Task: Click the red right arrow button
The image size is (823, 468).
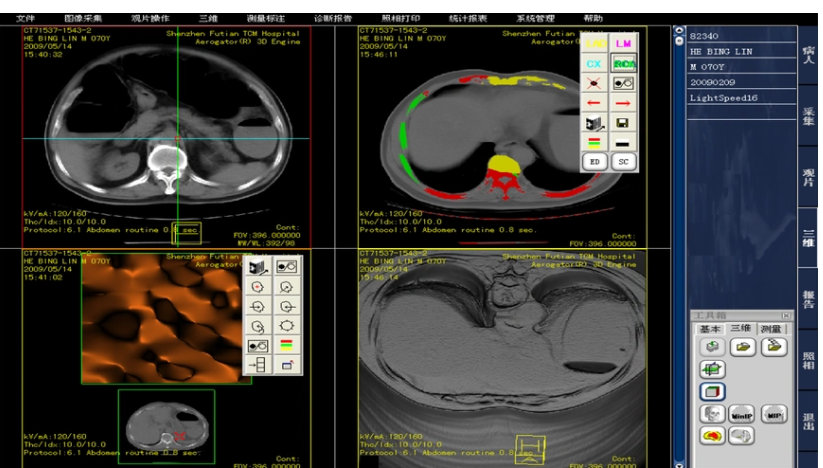Action: point(624,103)
